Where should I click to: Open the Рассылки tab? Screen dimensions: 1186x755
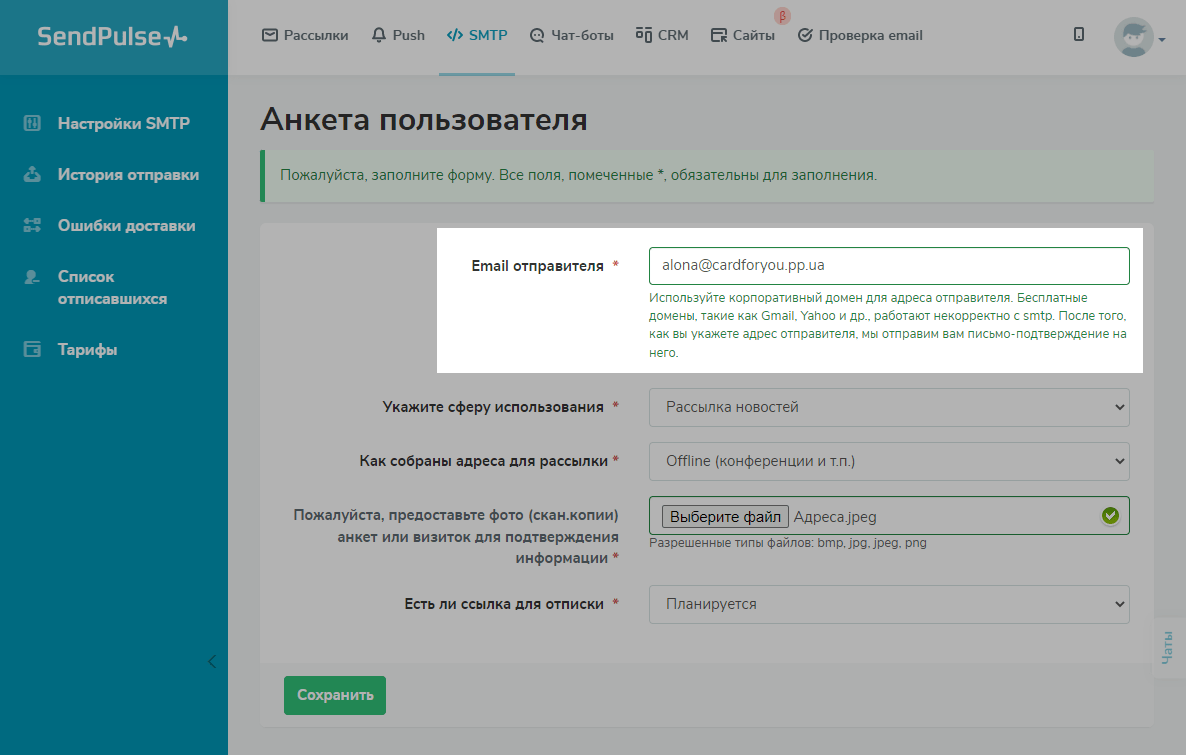point(305,36)
